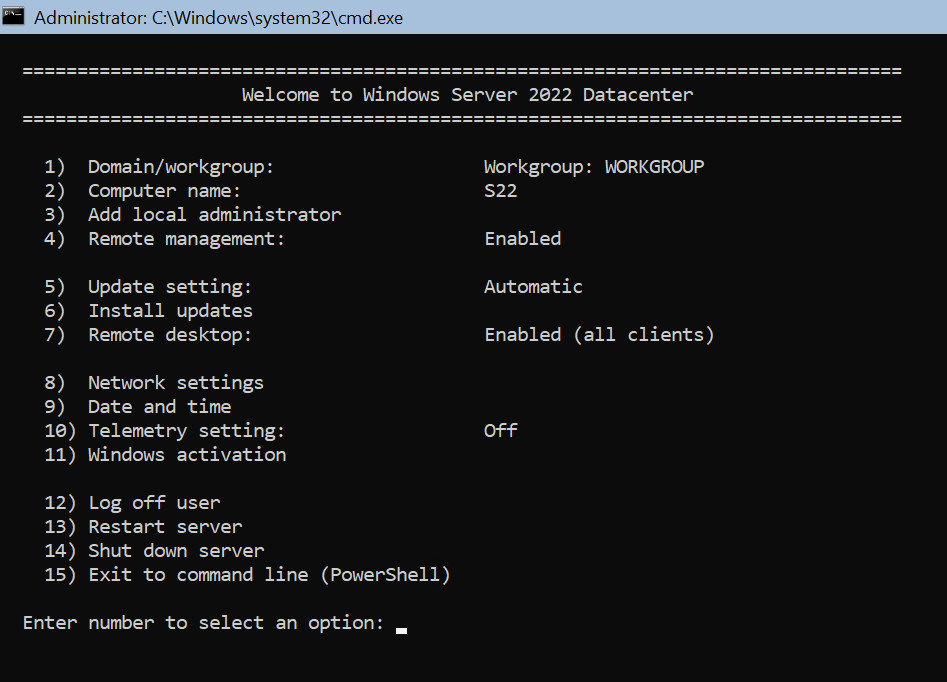Click the WORKGROUP value text

coord(654,167)
